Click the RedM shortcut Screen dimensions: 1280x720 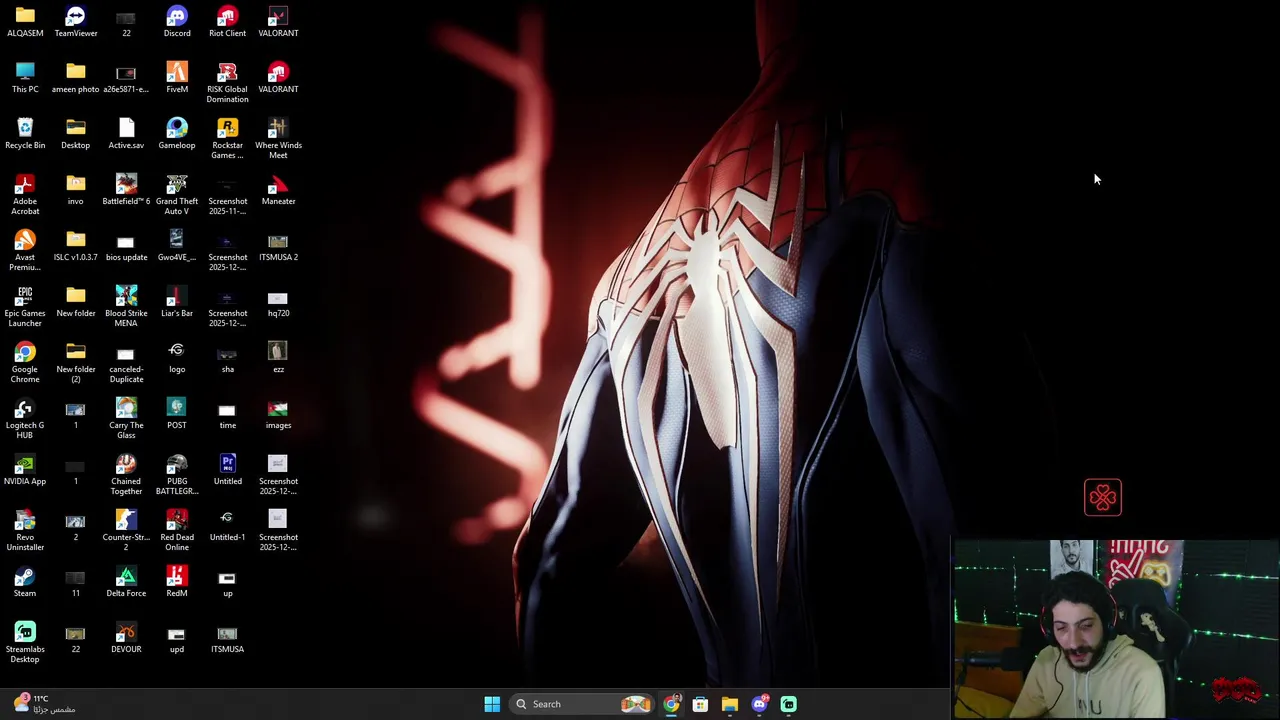177,582
